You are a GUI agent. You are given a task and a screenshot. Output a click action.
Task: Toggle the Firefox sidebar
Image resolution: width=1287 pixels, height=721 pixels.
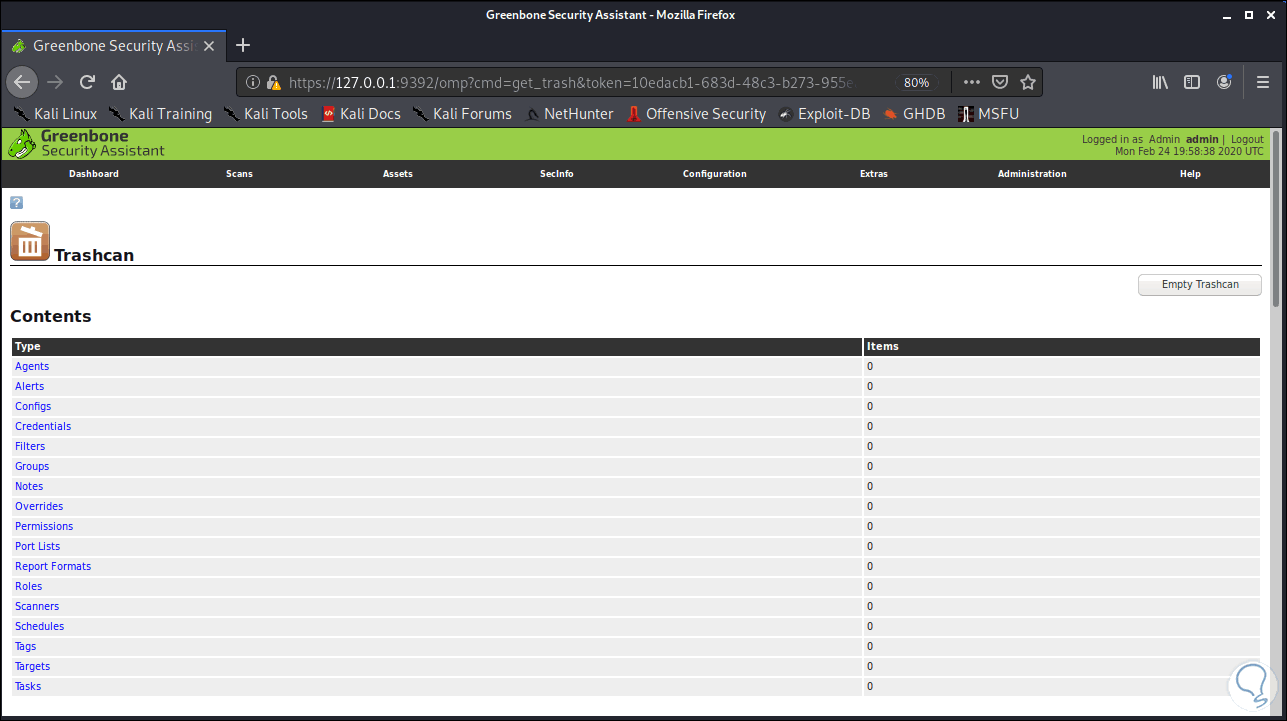(x=1192, y=82)
